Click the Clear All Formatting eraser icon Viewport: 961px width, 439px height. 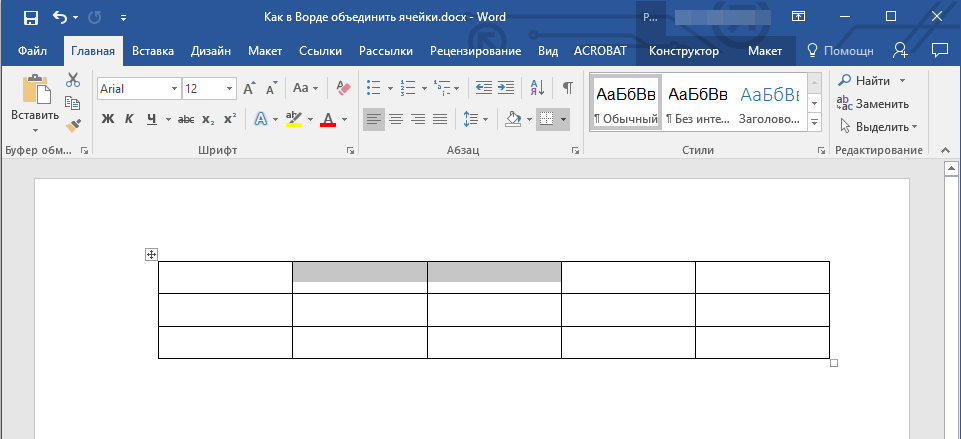click(x=345, y=88)
